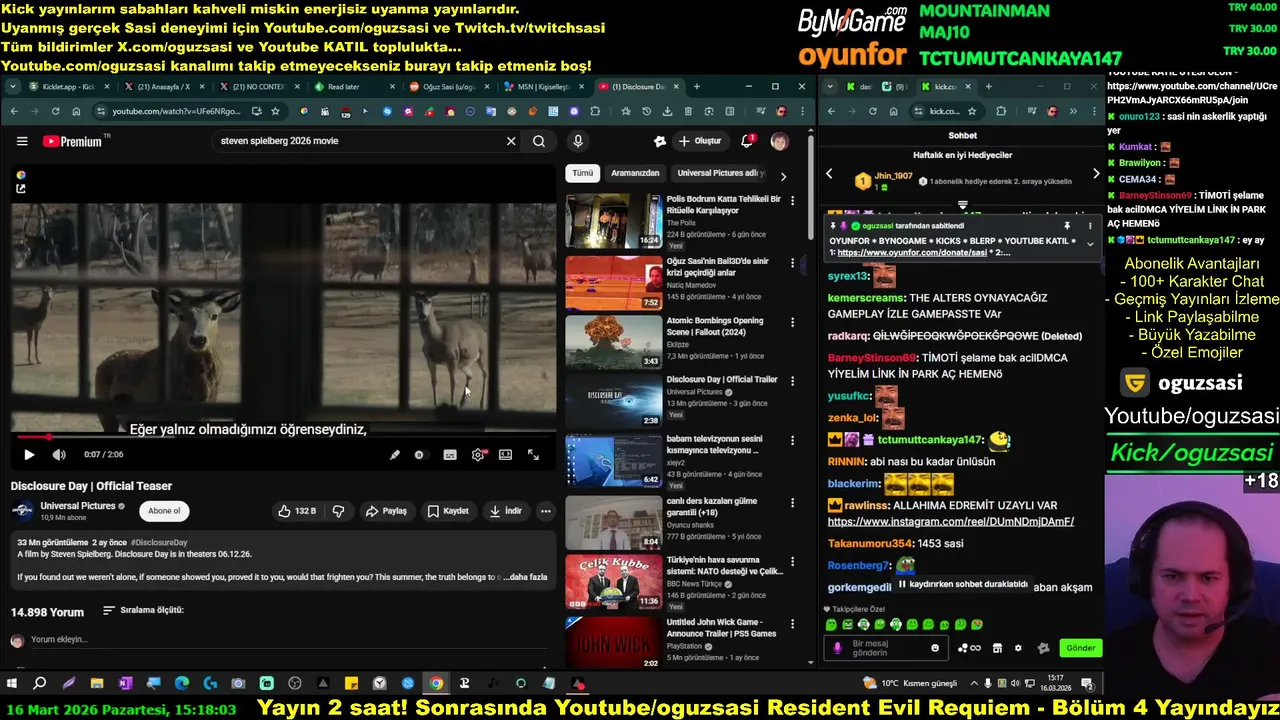Clear the YouTube search query
Screen dimensions: 1280x720
coord(511,141)
